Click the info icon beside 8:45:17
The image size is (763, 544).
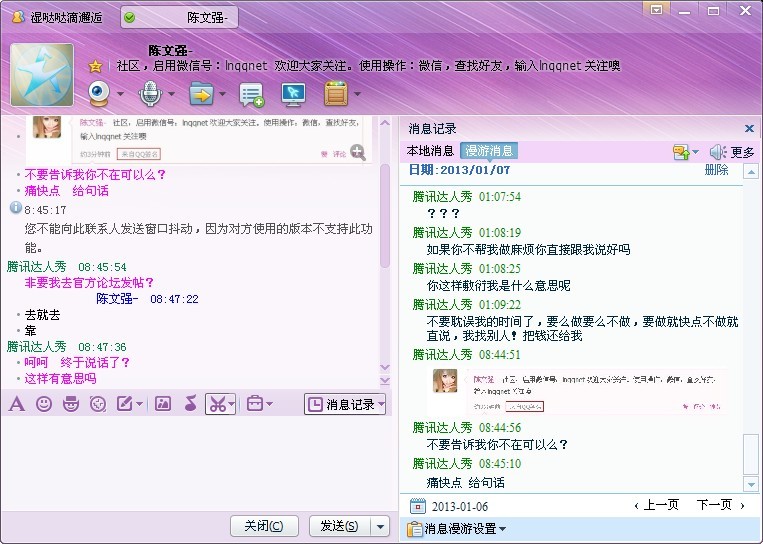[16, 208]
